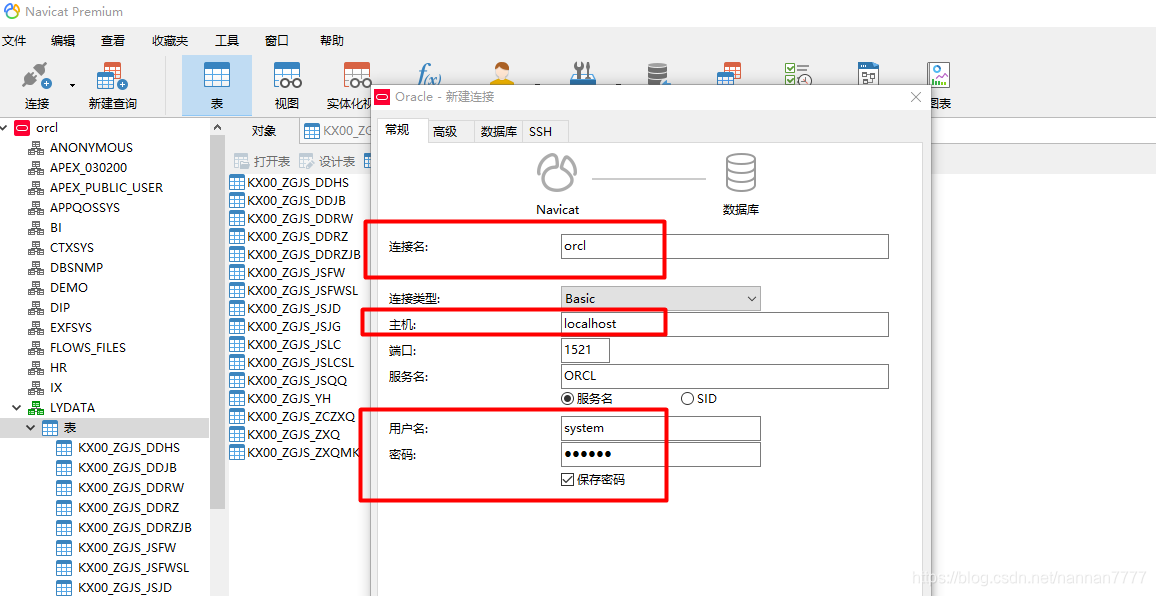Click the Navicat logo in connection dialog
The image size is (1156, 596).
click(x=557, y=173)
